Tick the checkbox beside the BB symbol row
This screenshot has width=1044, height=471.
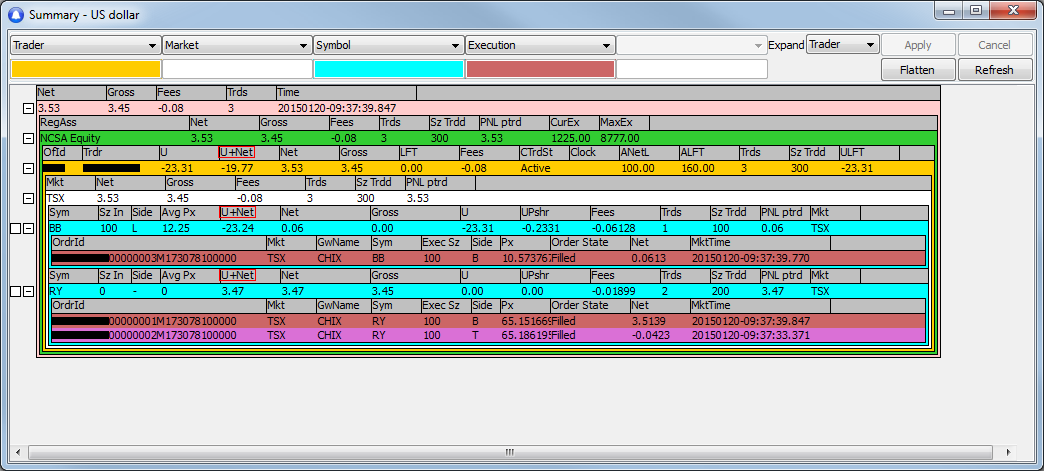14,229
